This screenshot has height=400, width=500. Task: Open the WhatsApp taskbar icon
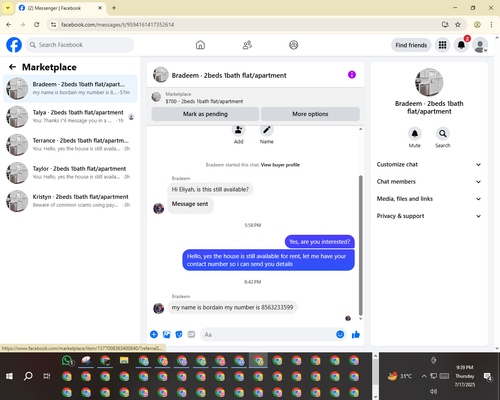pyautogui.click(x=67, y=361)
